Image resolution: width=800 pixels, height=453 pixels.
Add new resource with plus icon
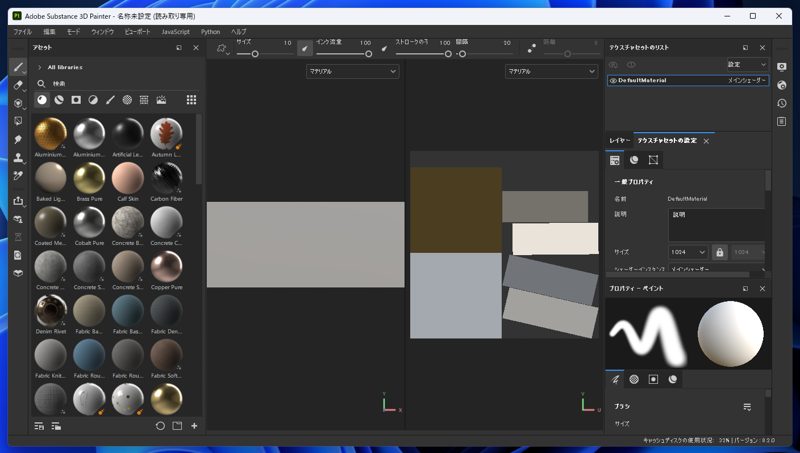pos(194,426)
